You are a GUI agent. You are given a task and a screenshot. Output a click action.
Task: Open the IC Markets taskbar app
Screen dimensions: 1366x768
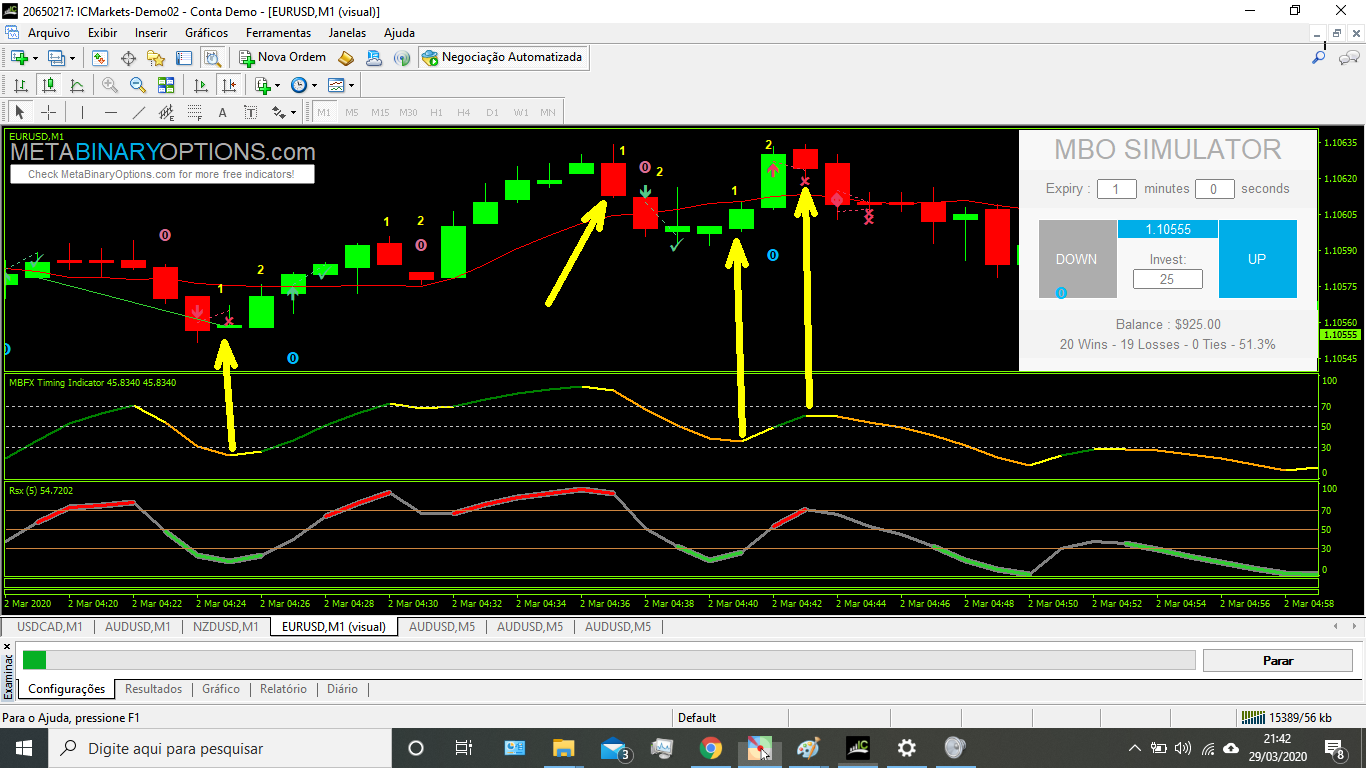pos(858,748)
